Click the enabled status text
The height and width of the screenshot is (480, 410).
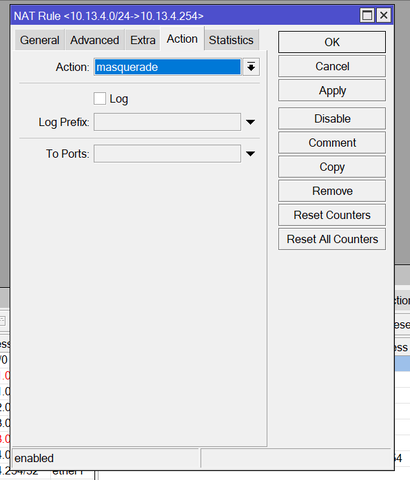(34, 458)
